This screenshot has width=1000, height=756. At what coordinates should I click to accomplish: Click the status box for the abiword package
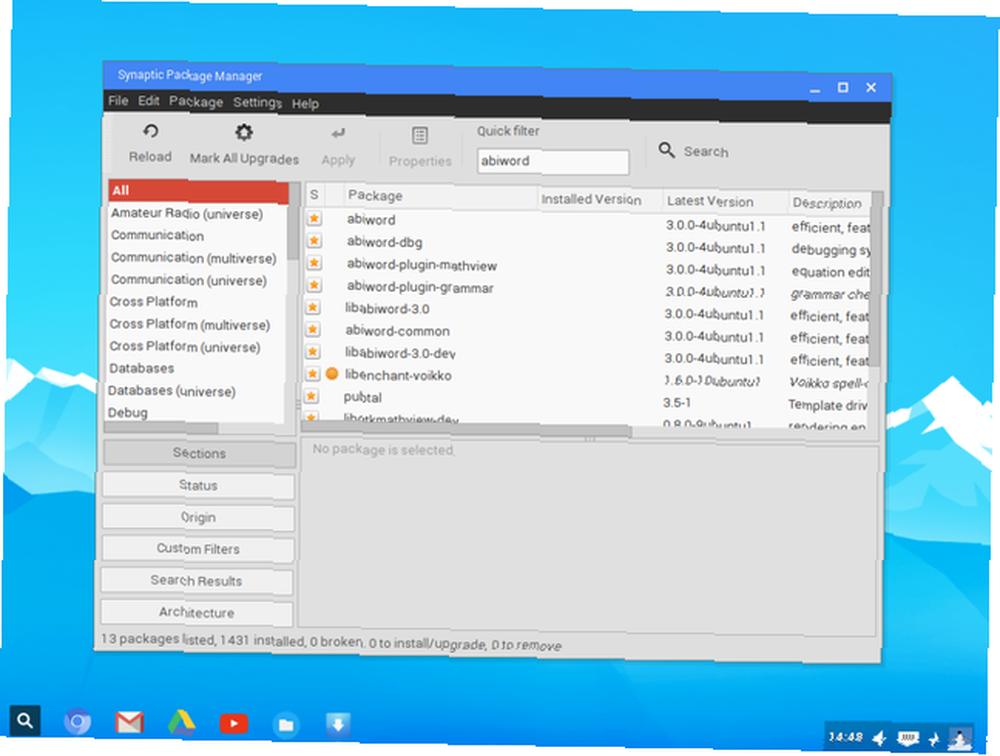tap(314, 219)
